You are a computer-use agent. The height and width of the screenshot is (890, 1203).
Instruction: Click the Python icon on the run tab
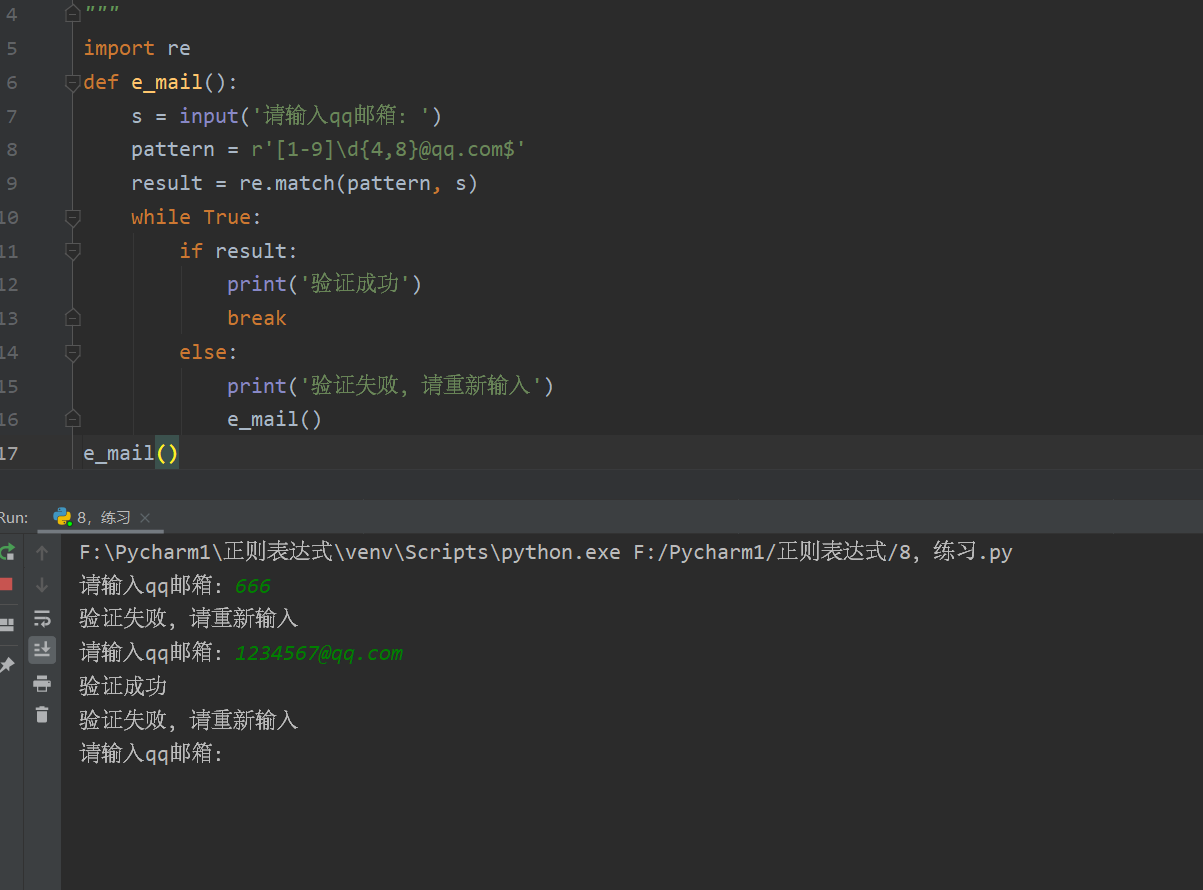[62, 517]
